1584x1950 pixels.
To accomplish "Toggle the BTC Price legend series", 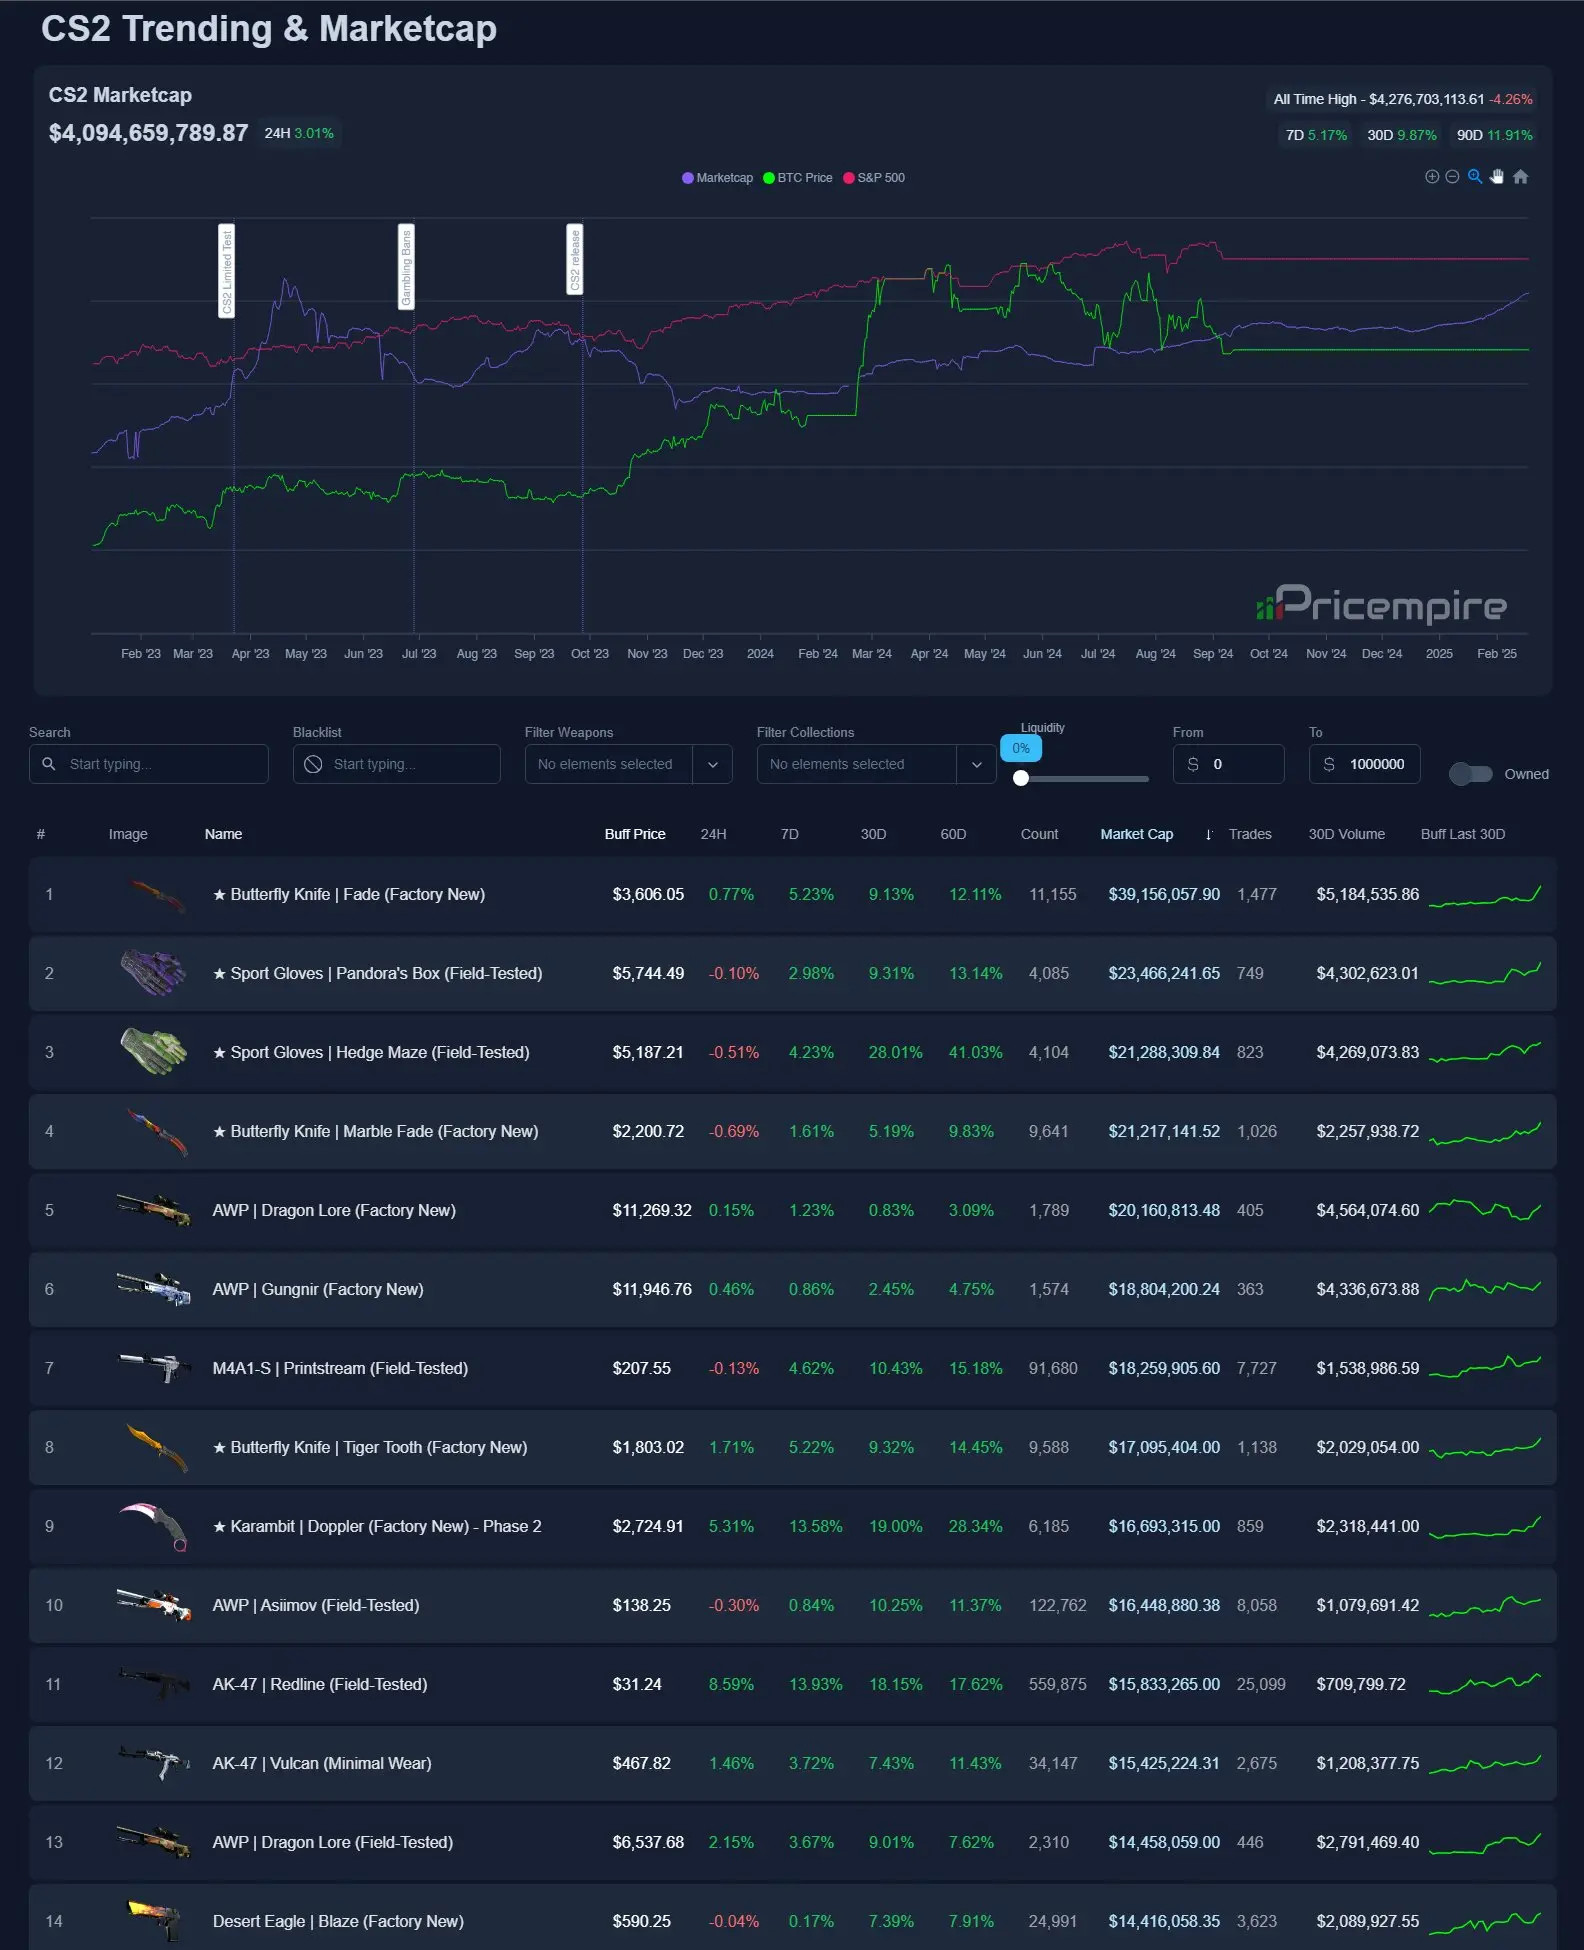I will [x=797, y=178].
